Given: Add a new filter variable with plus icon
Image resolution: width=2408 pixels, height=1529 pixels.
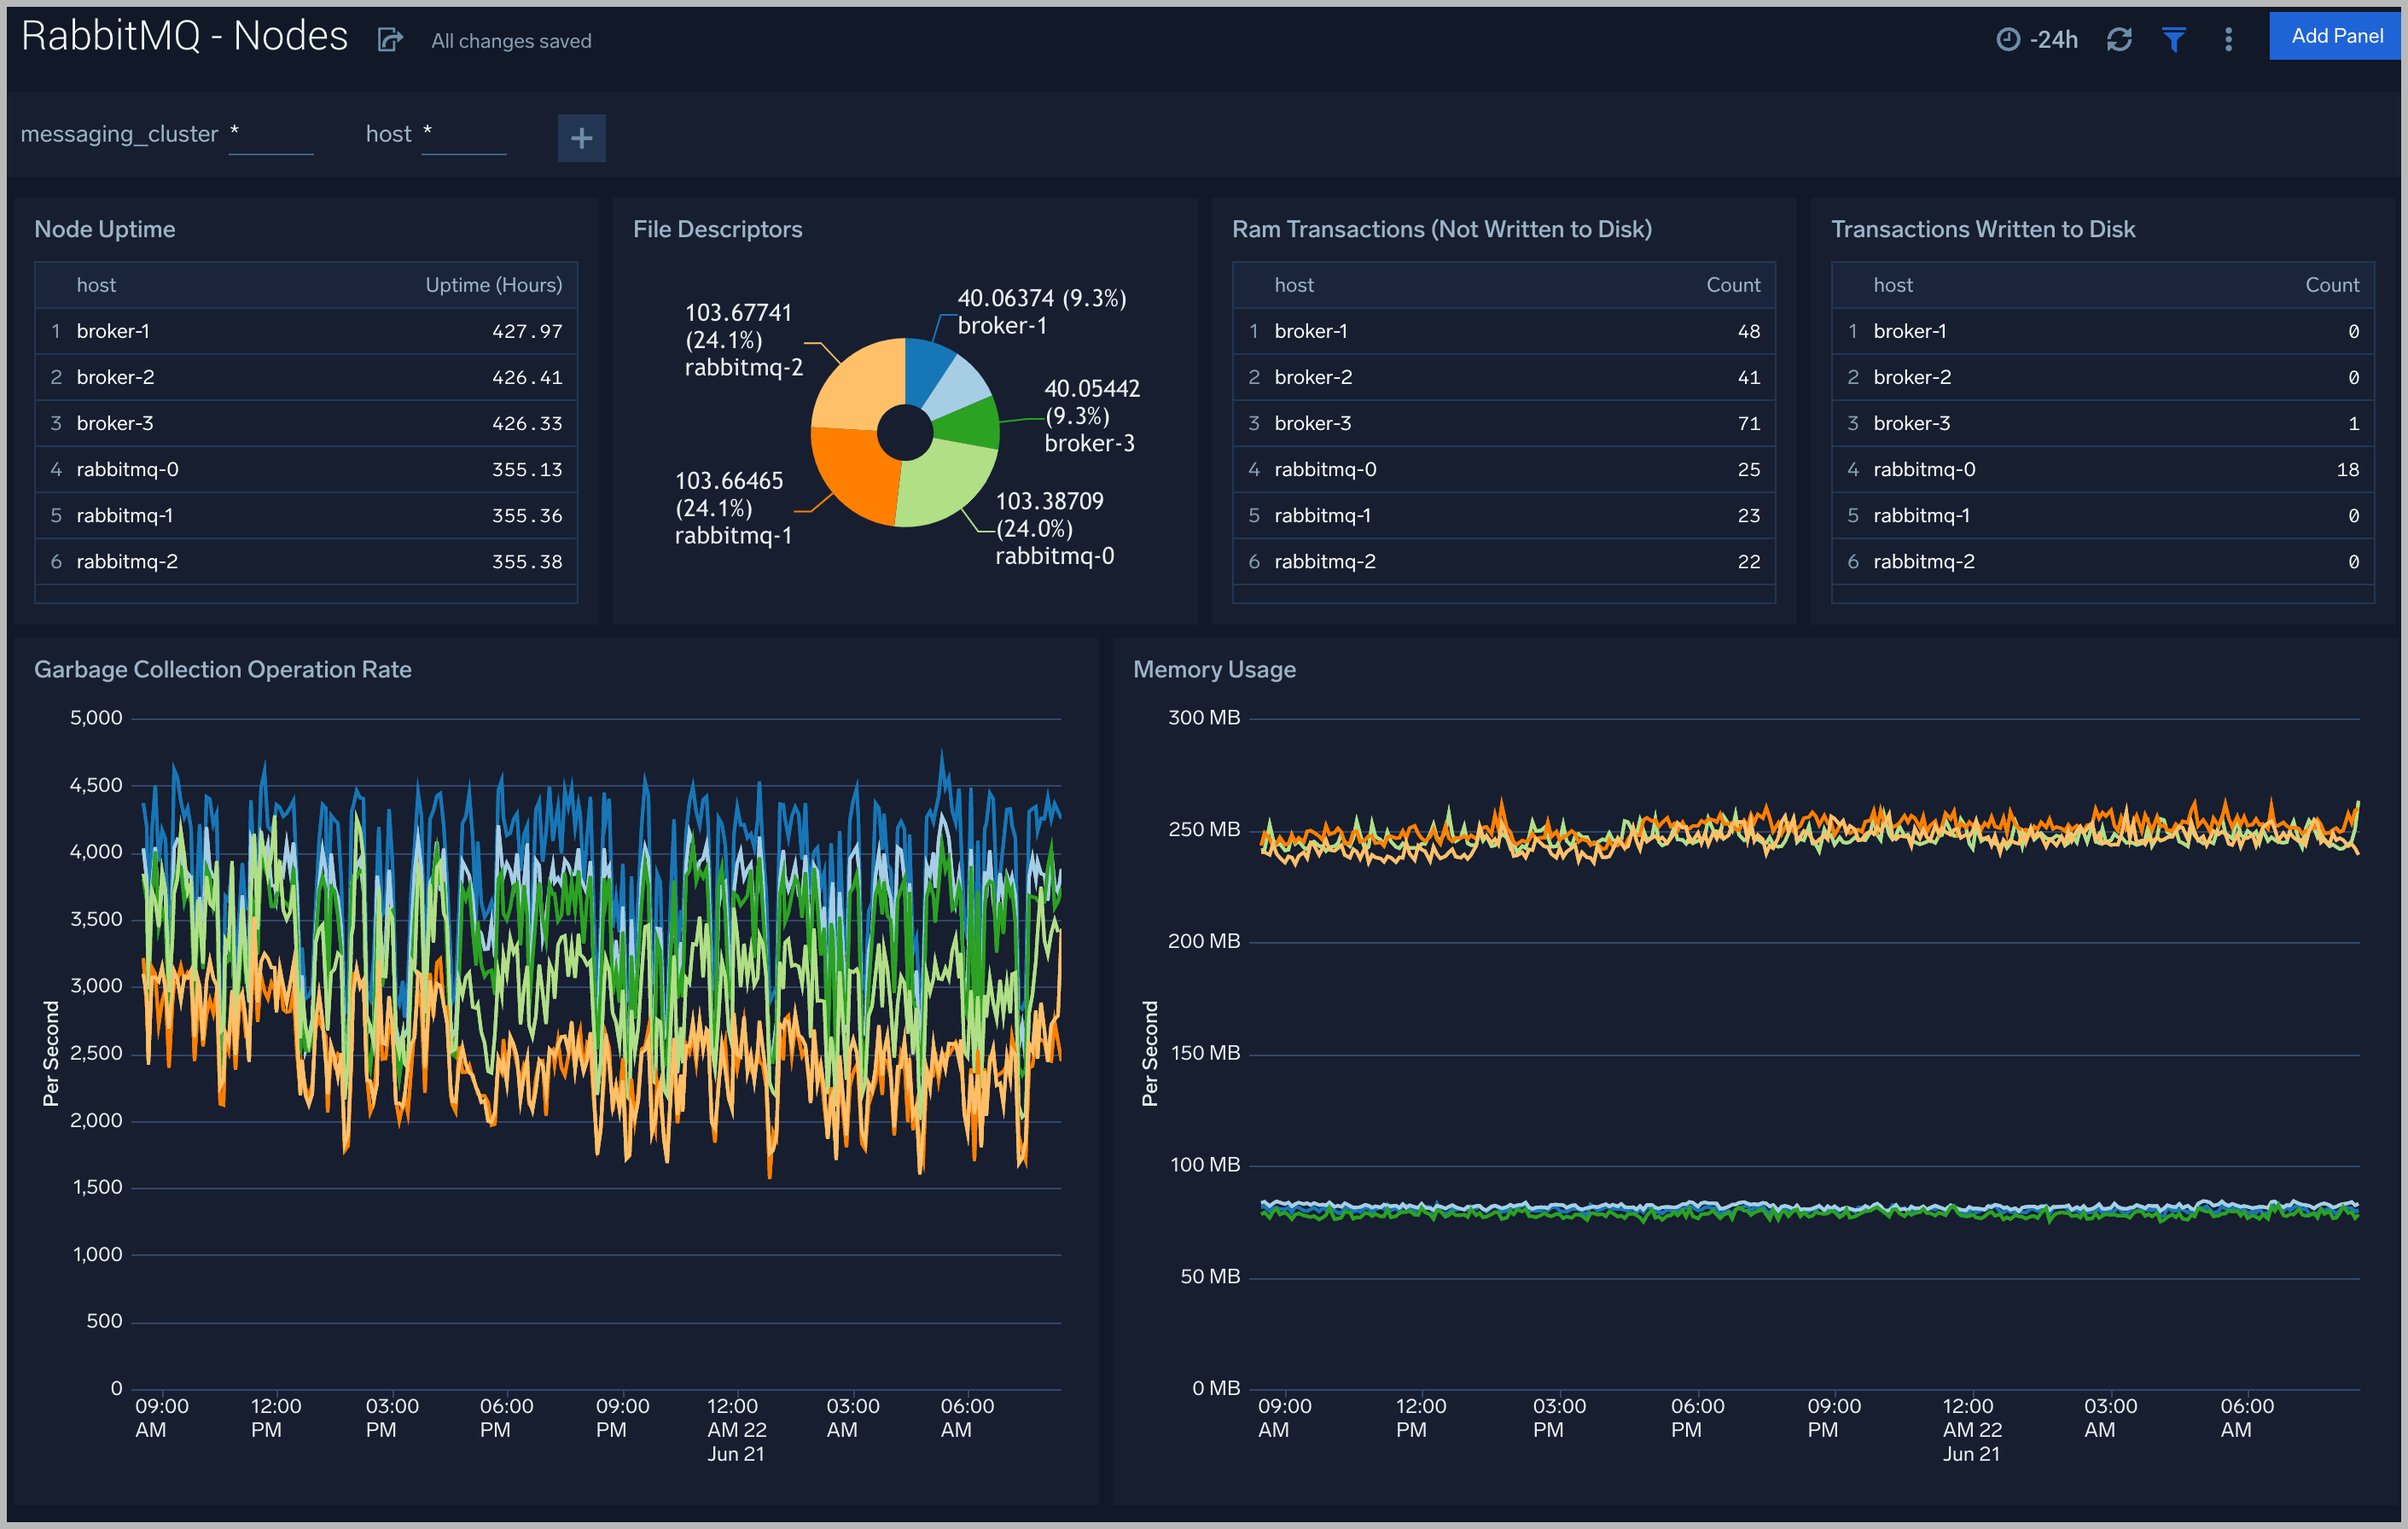Looking at the screenshot, I should 581,137.
